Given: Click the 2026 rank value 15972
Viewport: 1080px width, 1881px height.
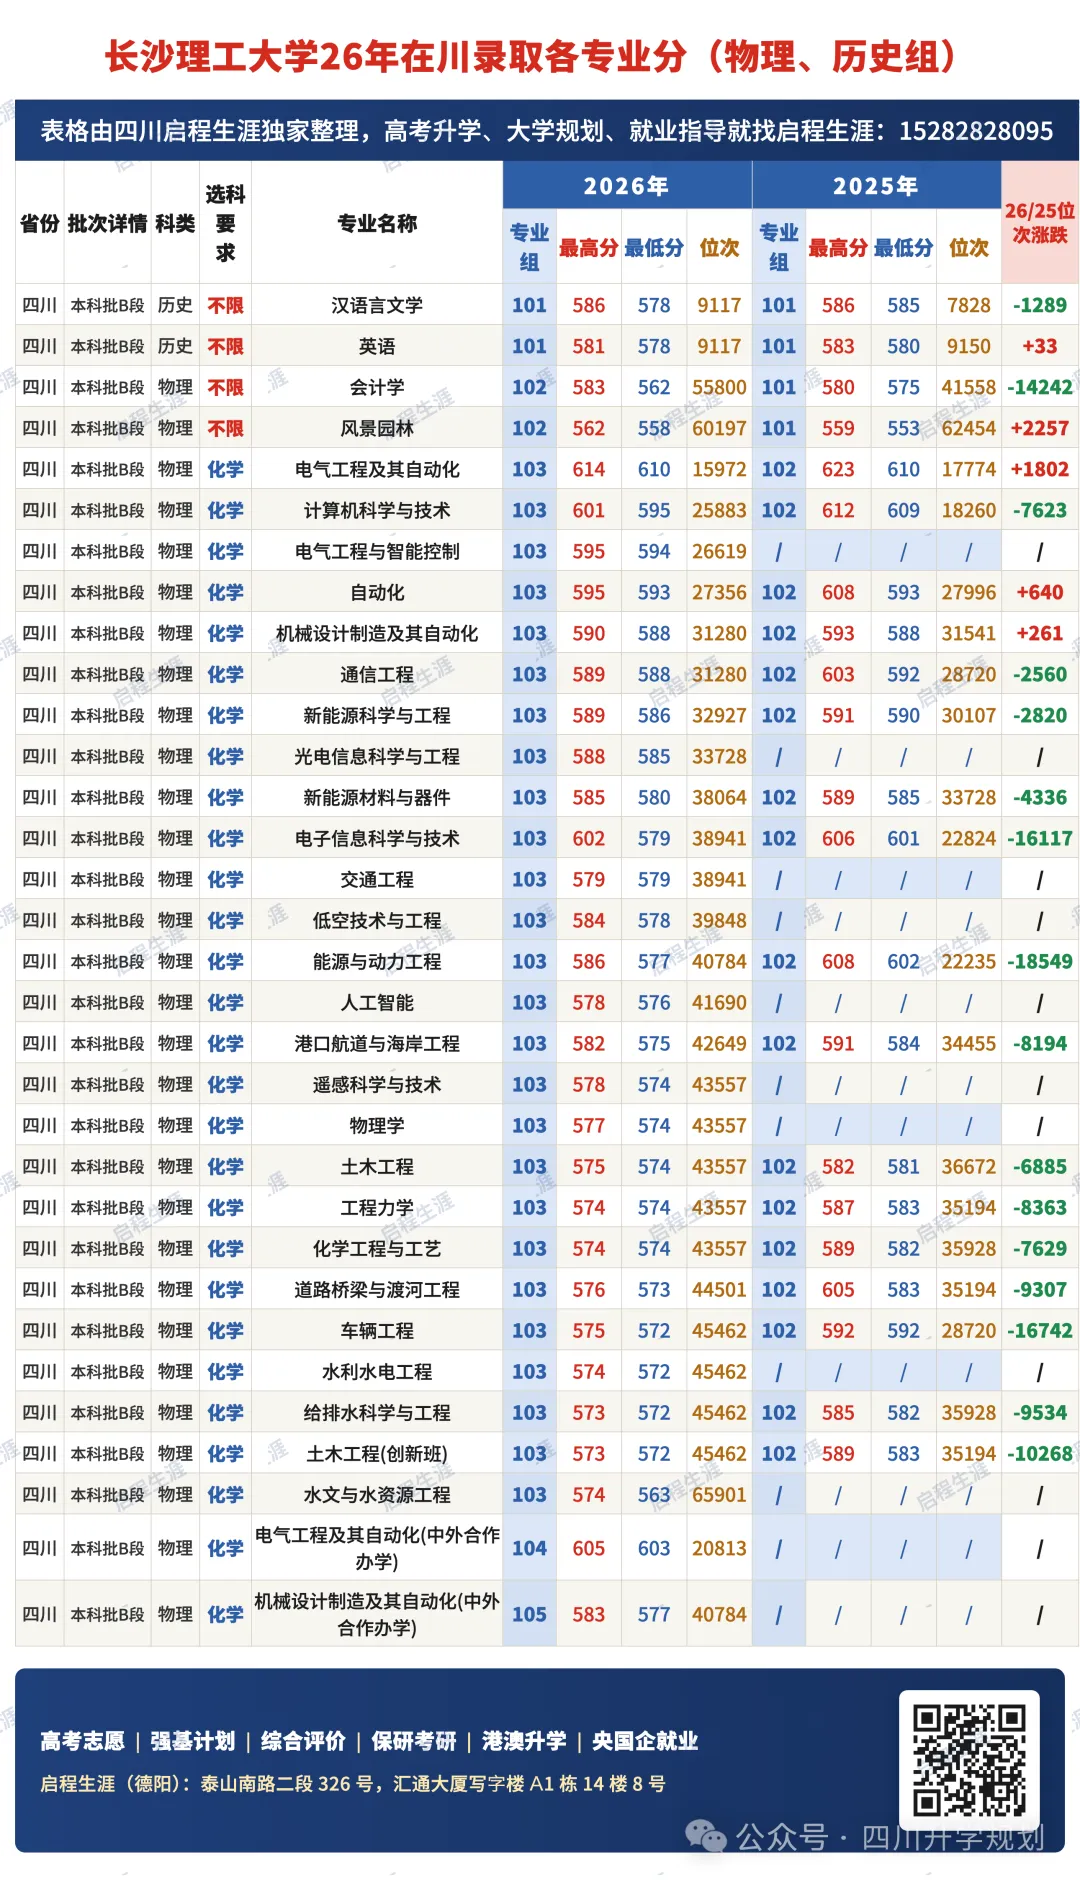Looking at the screenshot, I should pos(719,469).
